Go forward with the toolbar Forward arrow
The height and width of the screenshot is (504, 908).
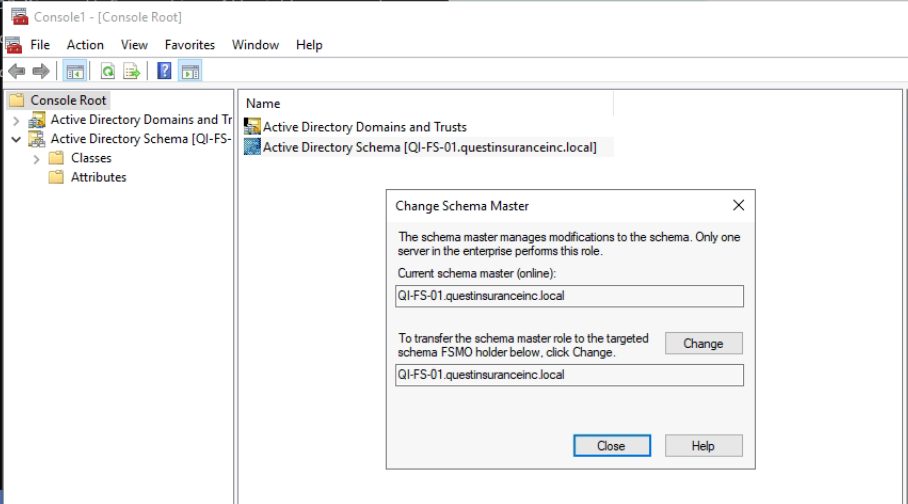pyautogui.click(x=41, y=71)
